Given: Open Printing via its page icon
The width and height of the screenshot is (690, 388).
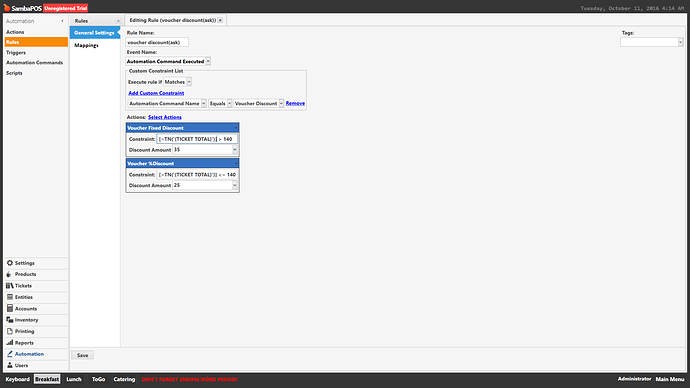Looking at the screenshot, I should coord(10,331).
